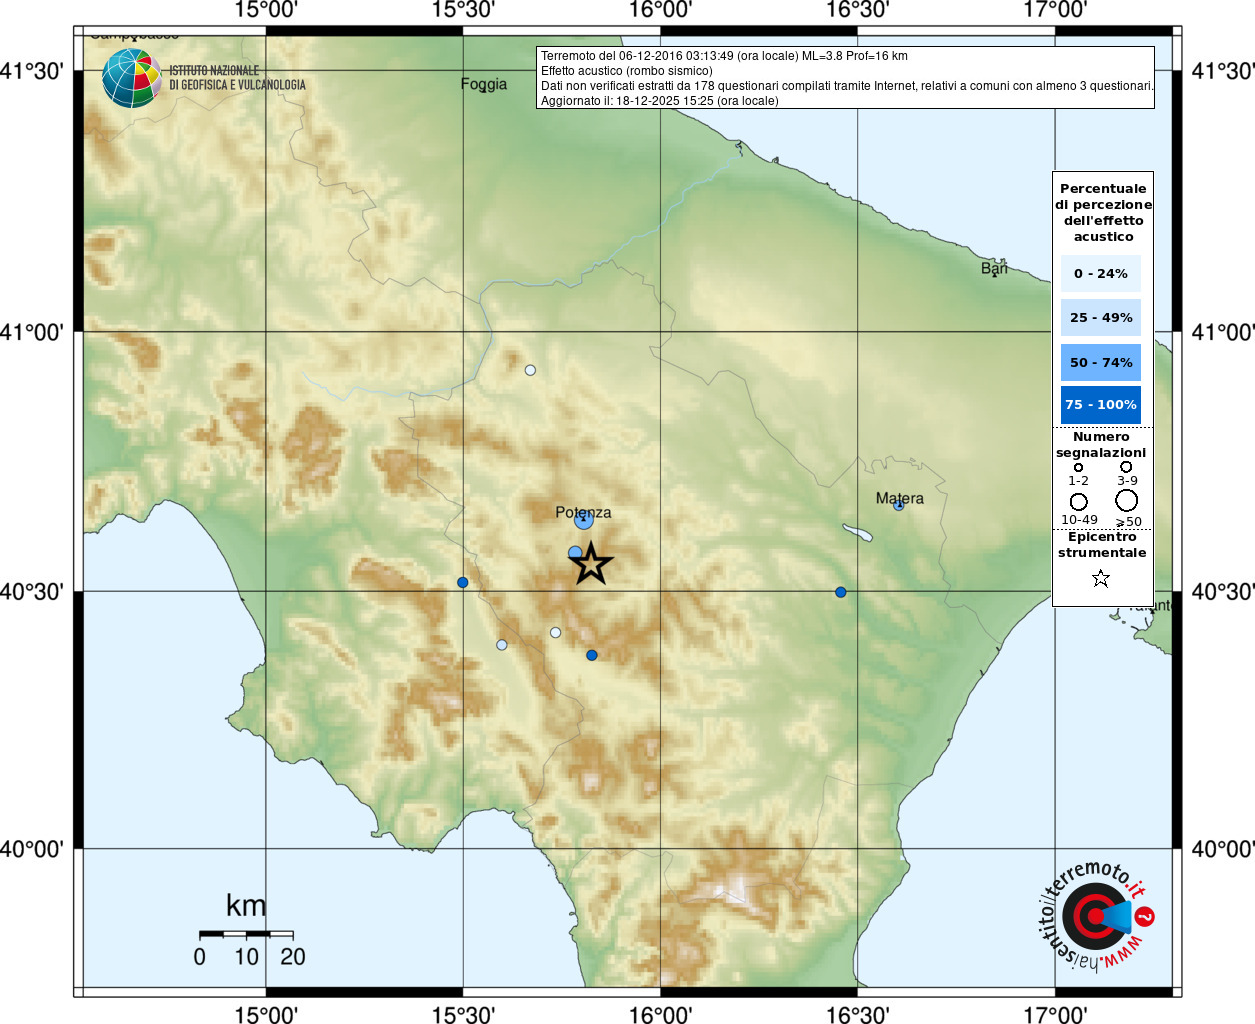
Task: Click the small blue marker at Matera
Action: click(899, 505)
